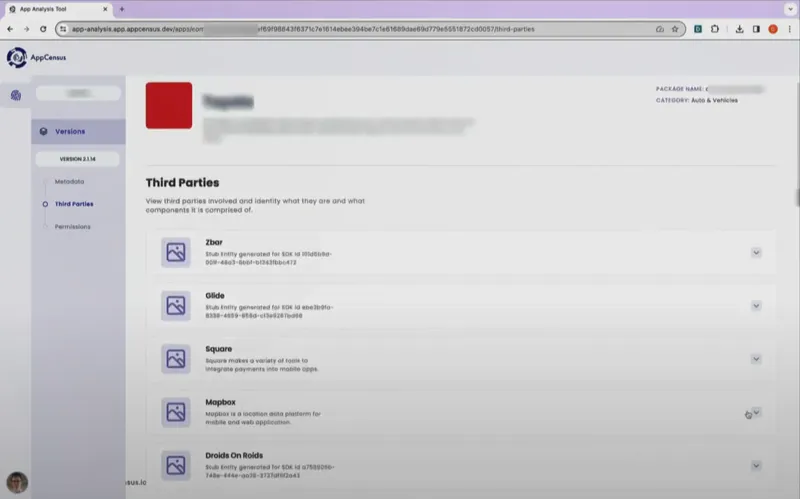The image size is (800, 499).
Task: Click the VERSION 2.1.14 button
Action: click(78, 159)
